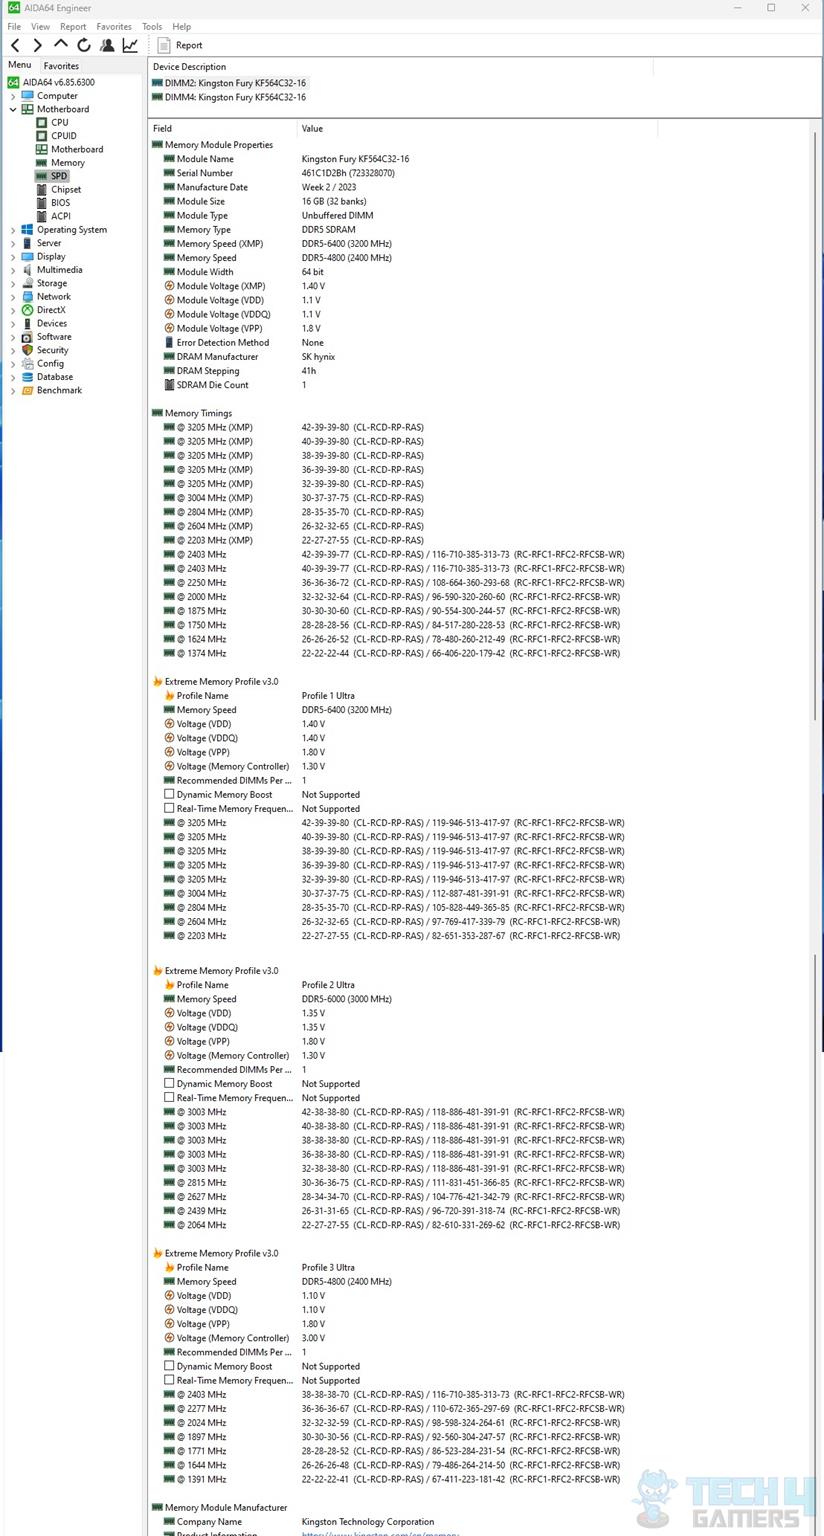Viewport: 824px width, 1536px height.
Task: Open the Motherboard sub-item under Motherboard
Action: [x=77, y=149]
